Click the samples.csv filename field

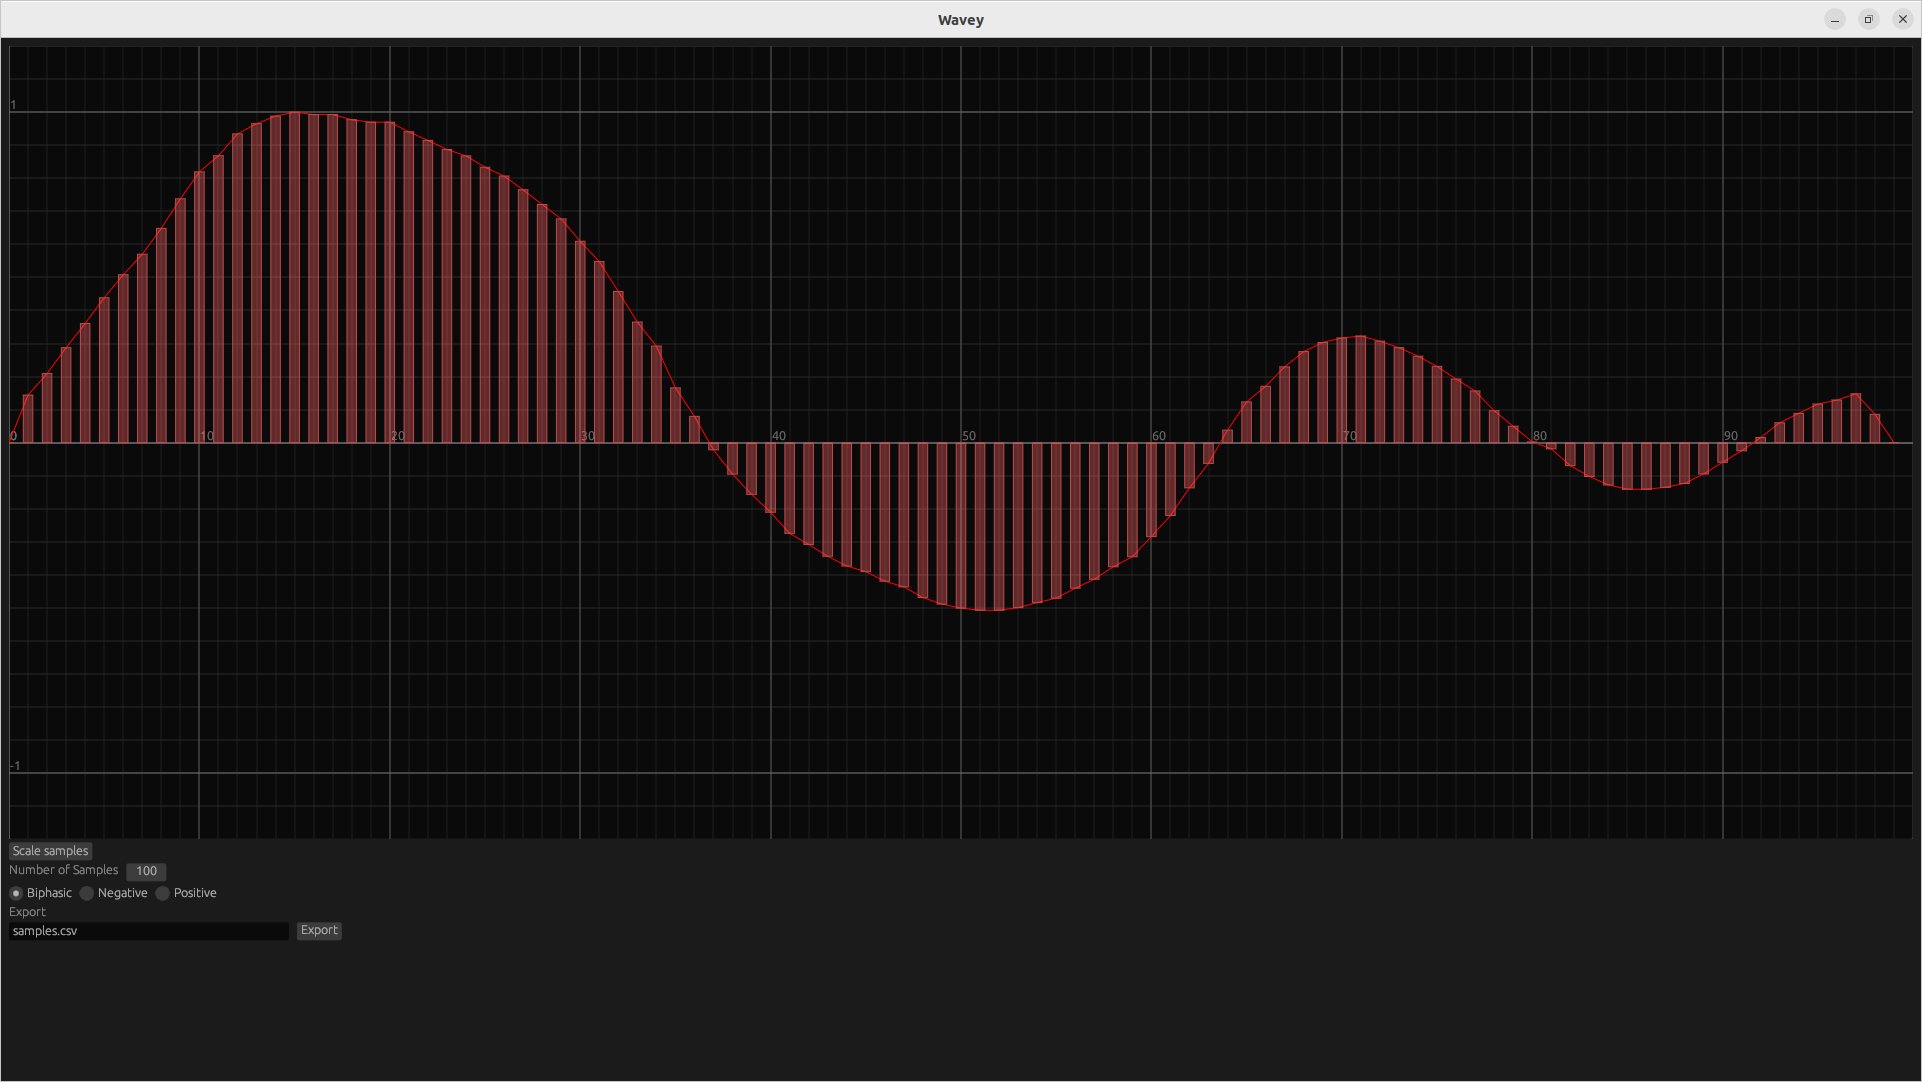148,931
